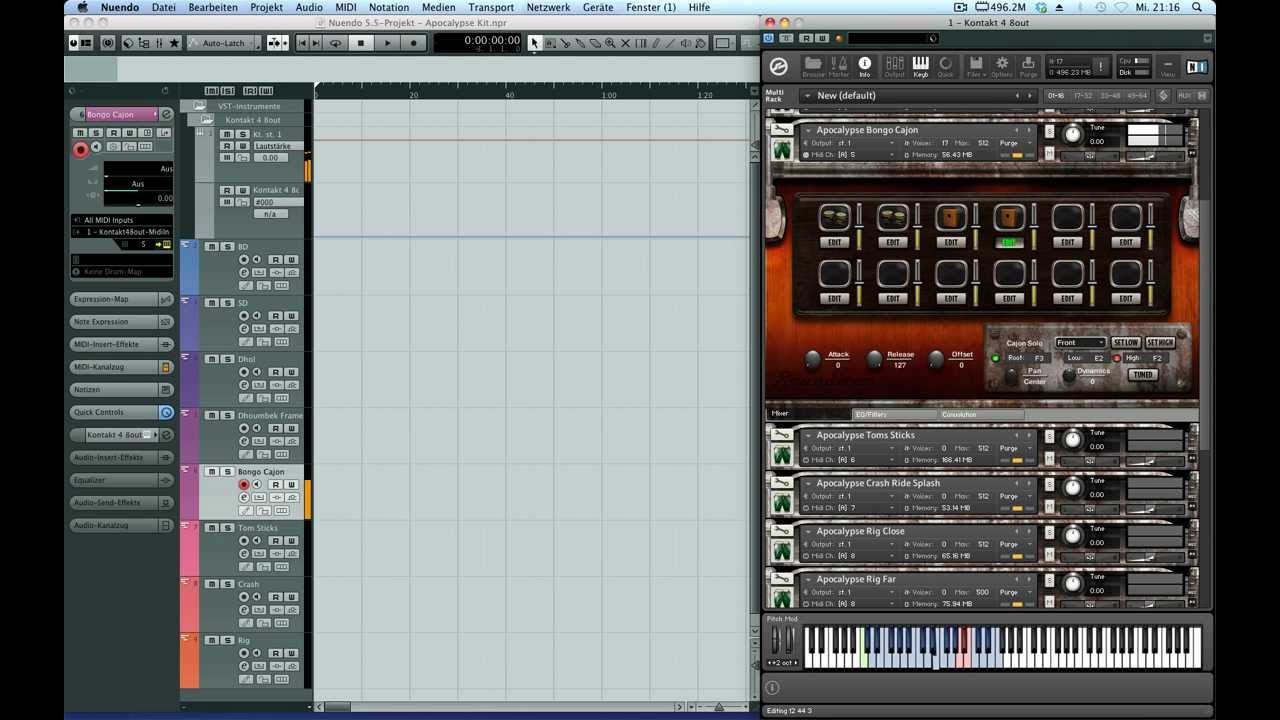
Task: Open the Kontakt Master metronome icon
Action: coord(839,66)
